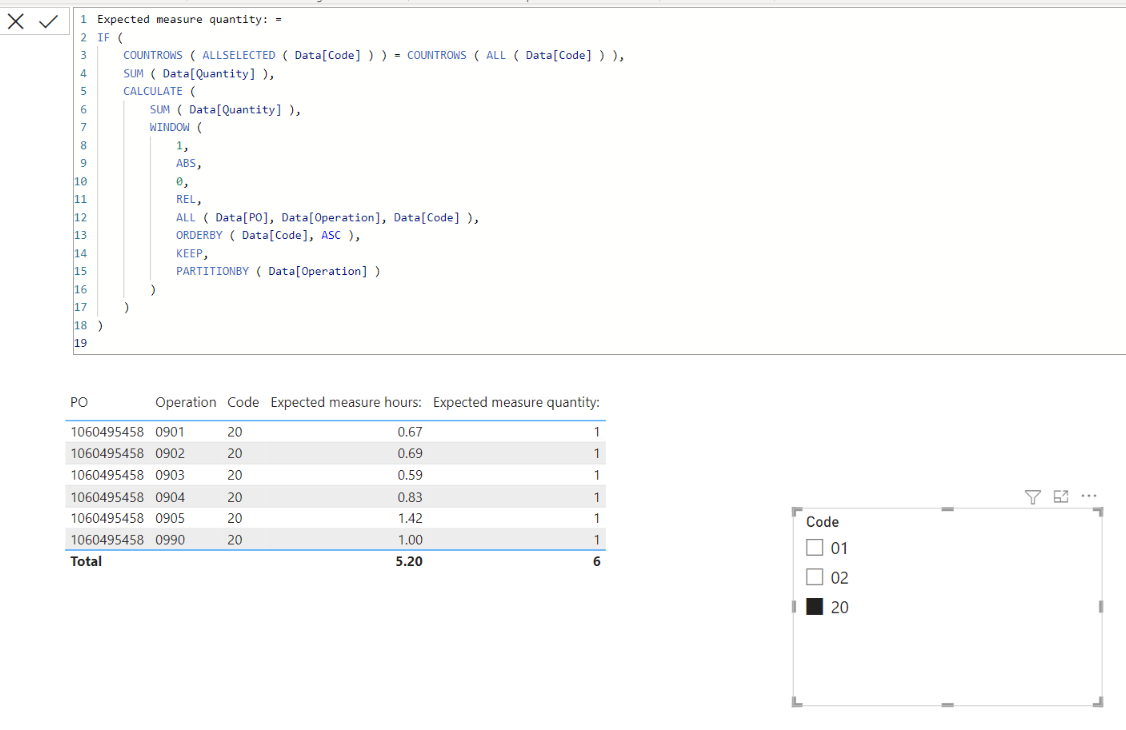Sort by Expected measure hours header

345,402
